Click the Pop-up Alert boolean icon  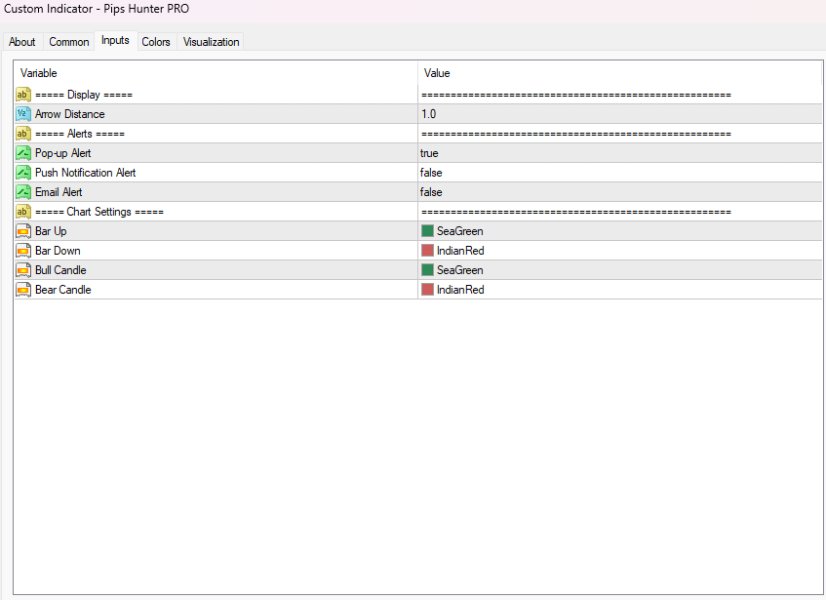tap(23, 153)
